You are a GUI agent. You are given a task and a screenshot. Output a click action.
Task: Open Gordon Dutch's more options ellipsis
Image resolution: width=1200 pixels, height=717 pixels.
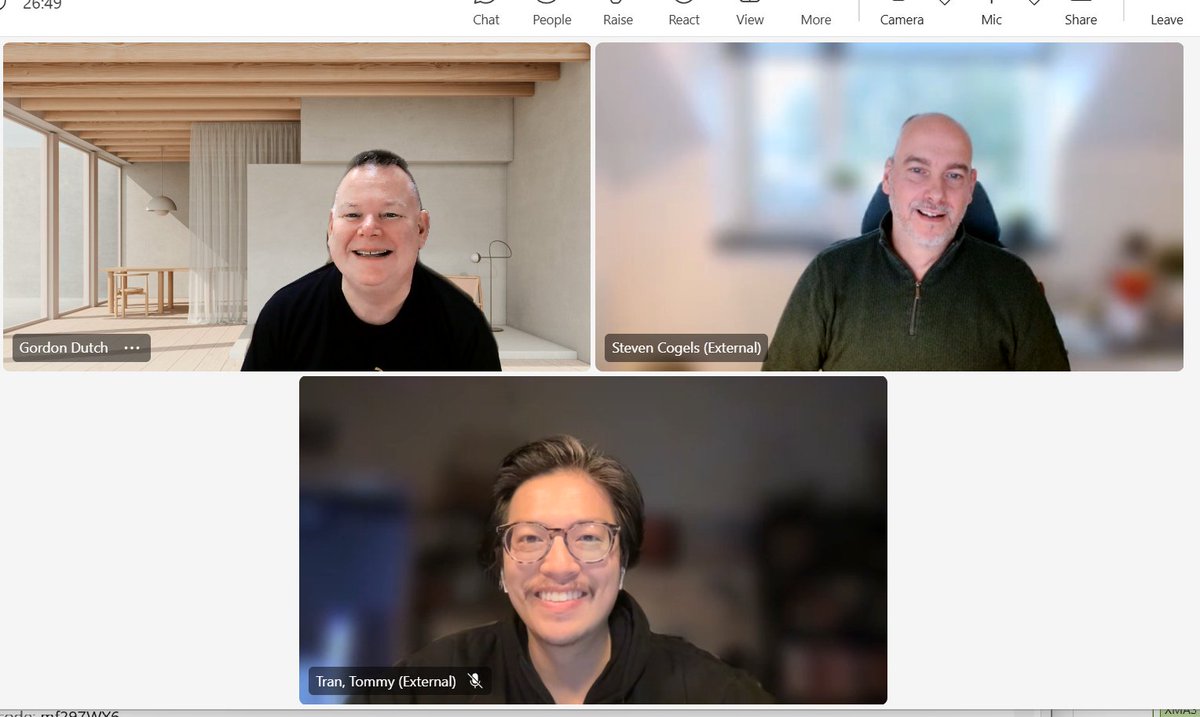click(x=132, y=348)
